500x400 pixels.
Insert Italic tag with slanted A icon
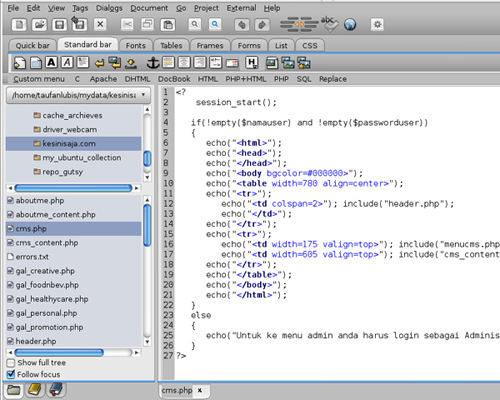point(67,62)
